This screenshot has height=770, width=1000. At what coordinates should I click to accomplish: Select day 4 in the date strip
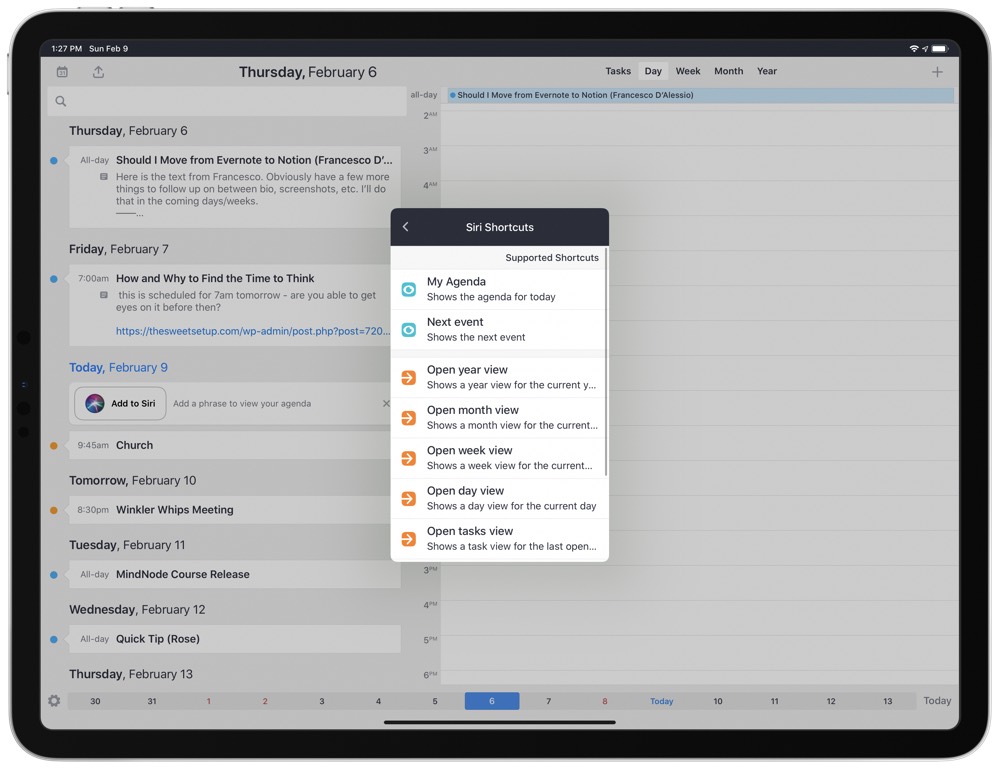click(378, 701)
